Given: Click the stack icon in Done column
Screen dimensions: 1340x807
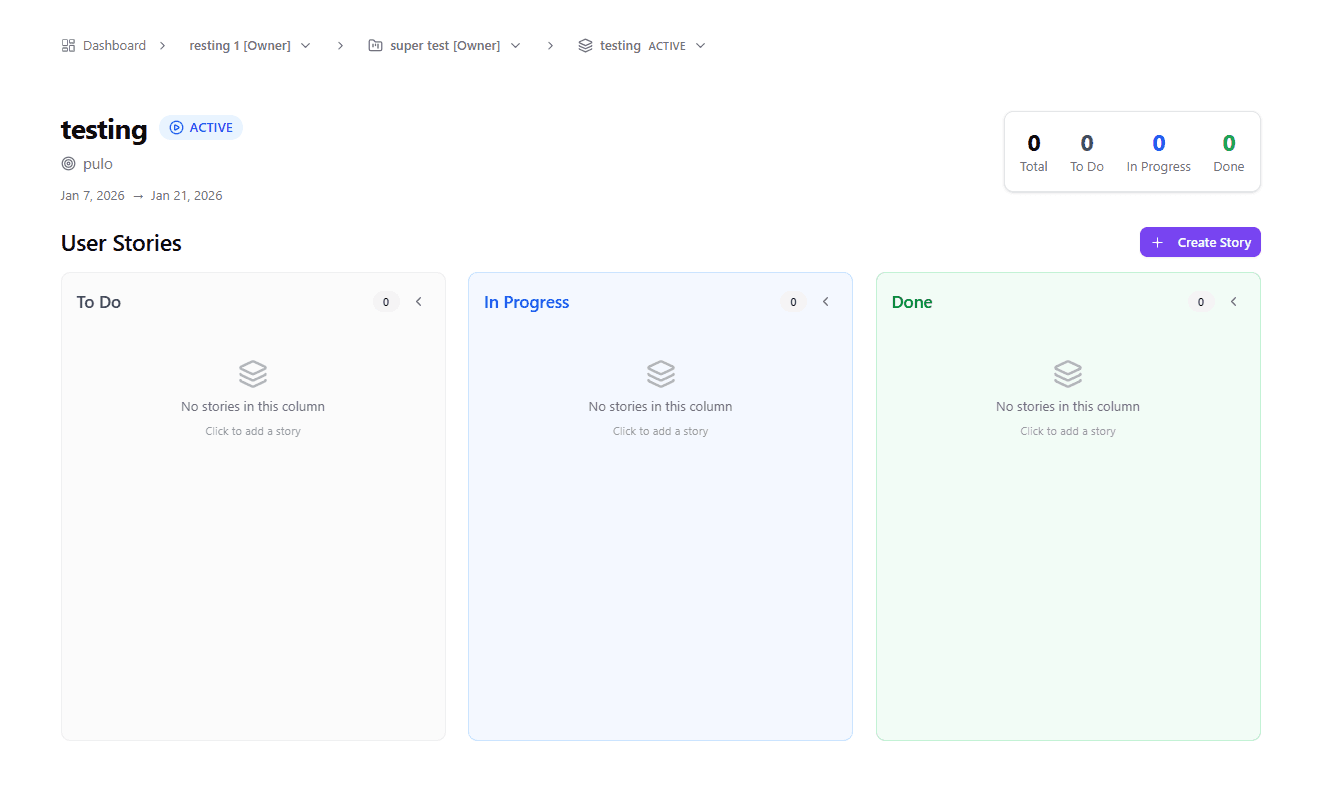Looking at the screenshot, I should pos(1067,373).
